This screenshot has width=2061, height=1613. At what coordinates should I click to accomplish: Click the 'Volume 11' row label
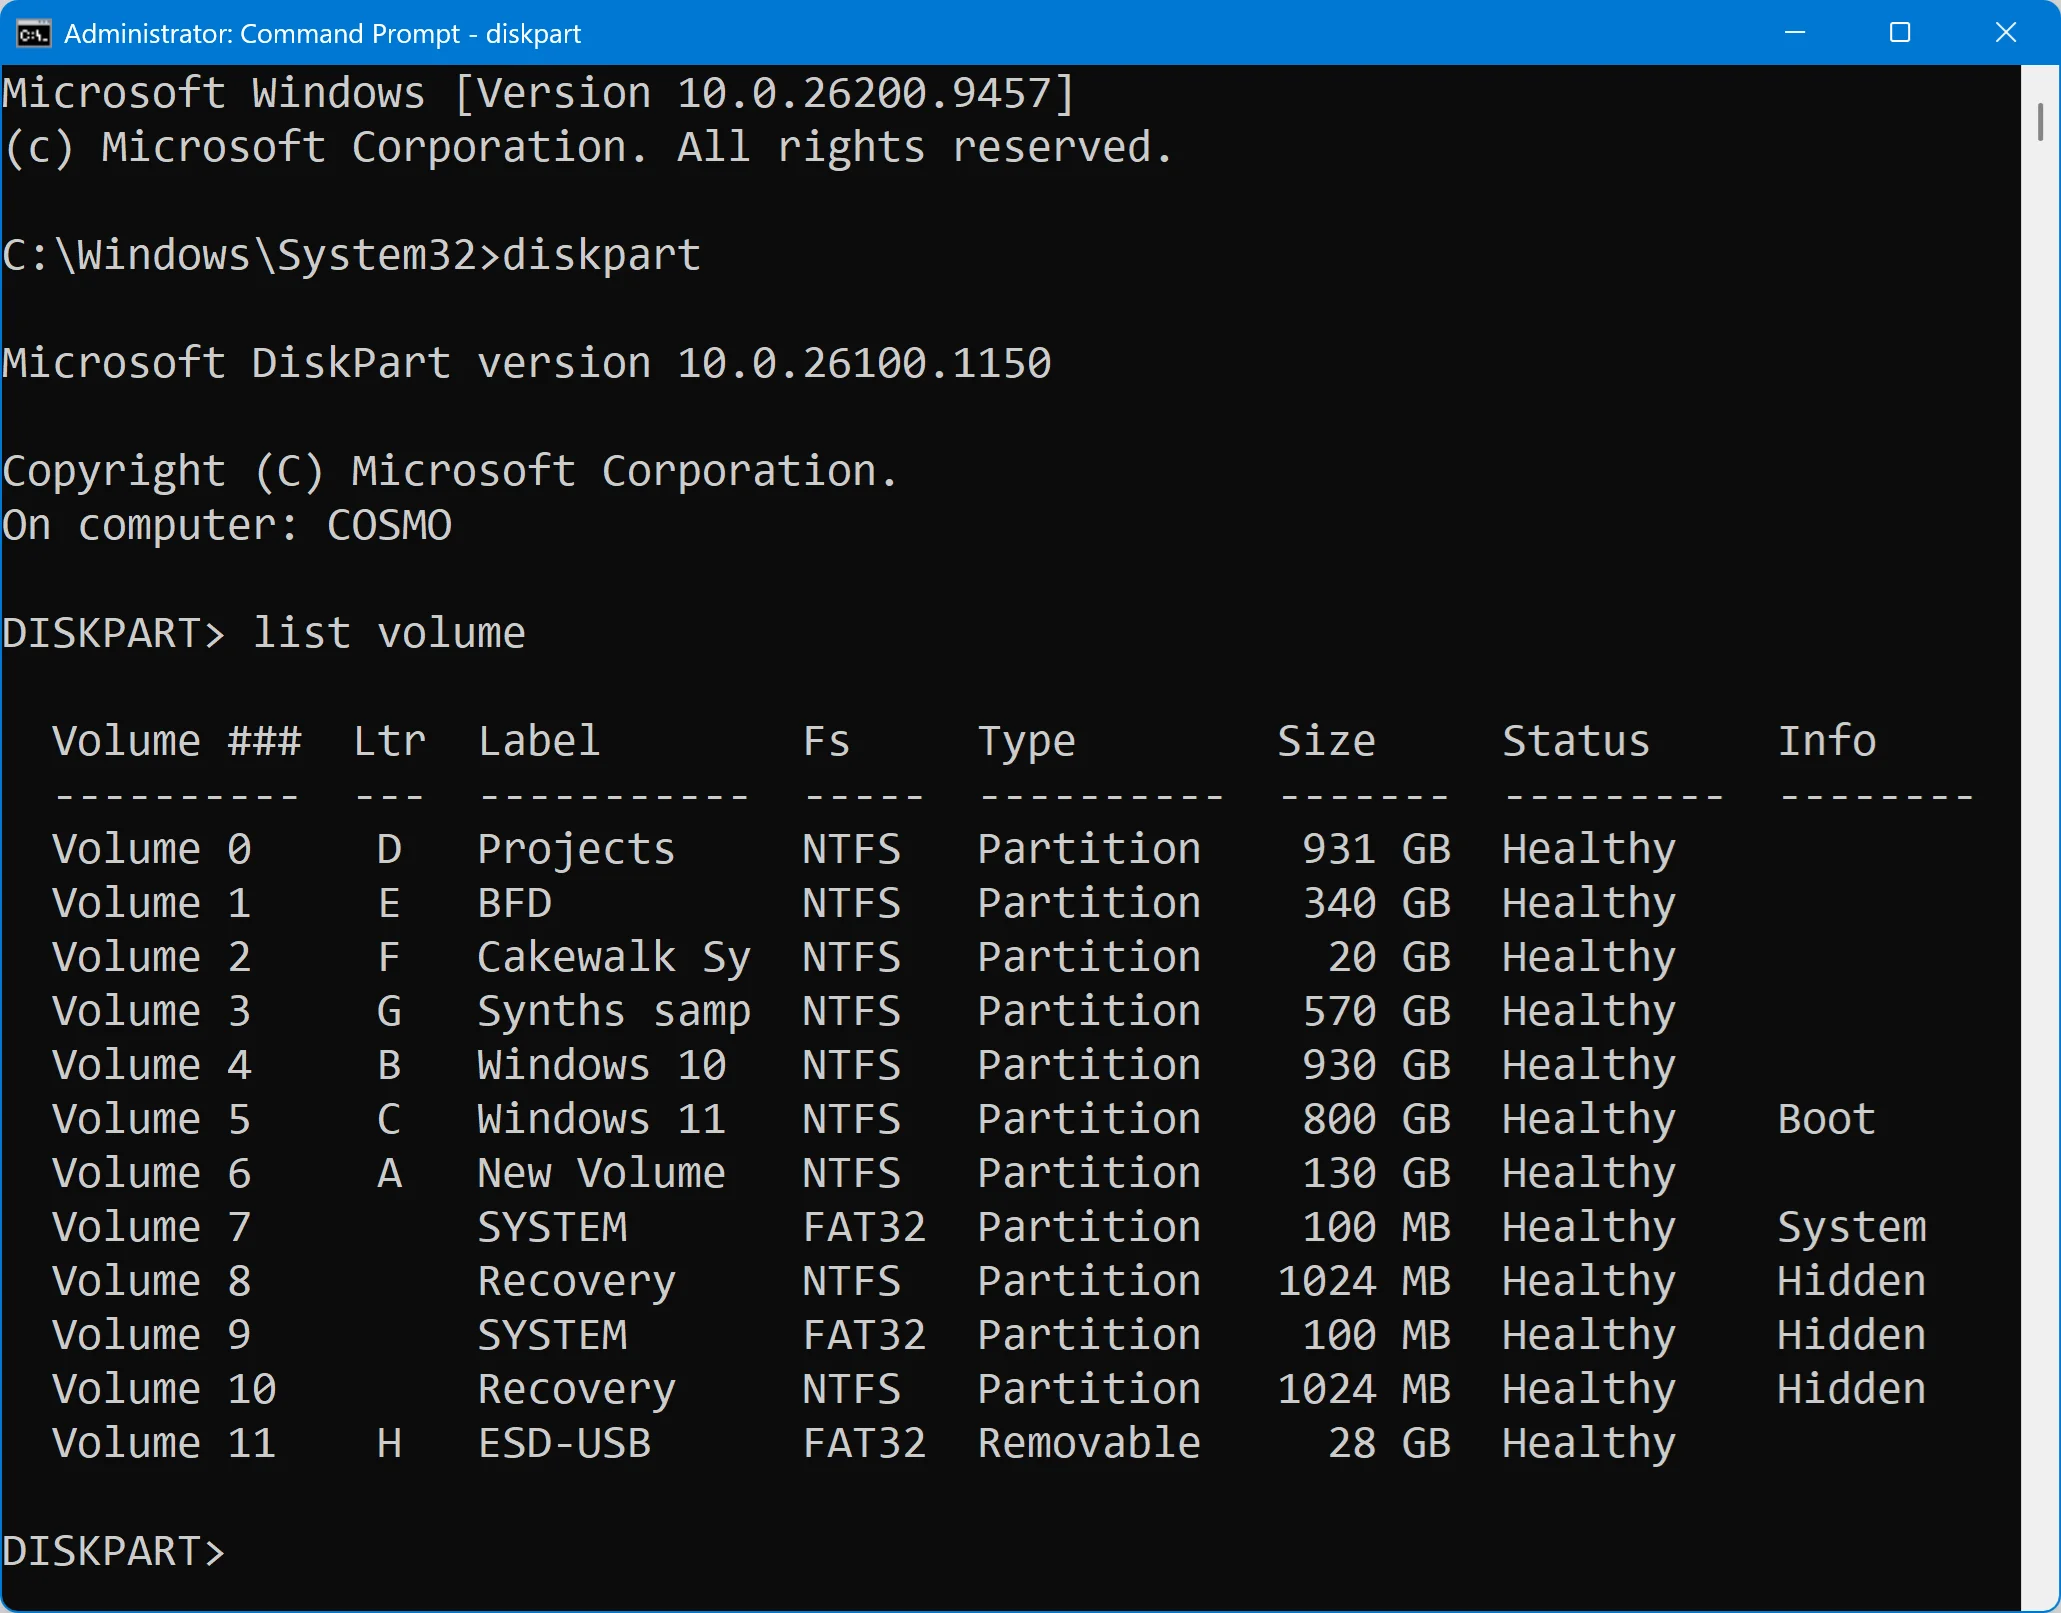[x=164, y=1443]
